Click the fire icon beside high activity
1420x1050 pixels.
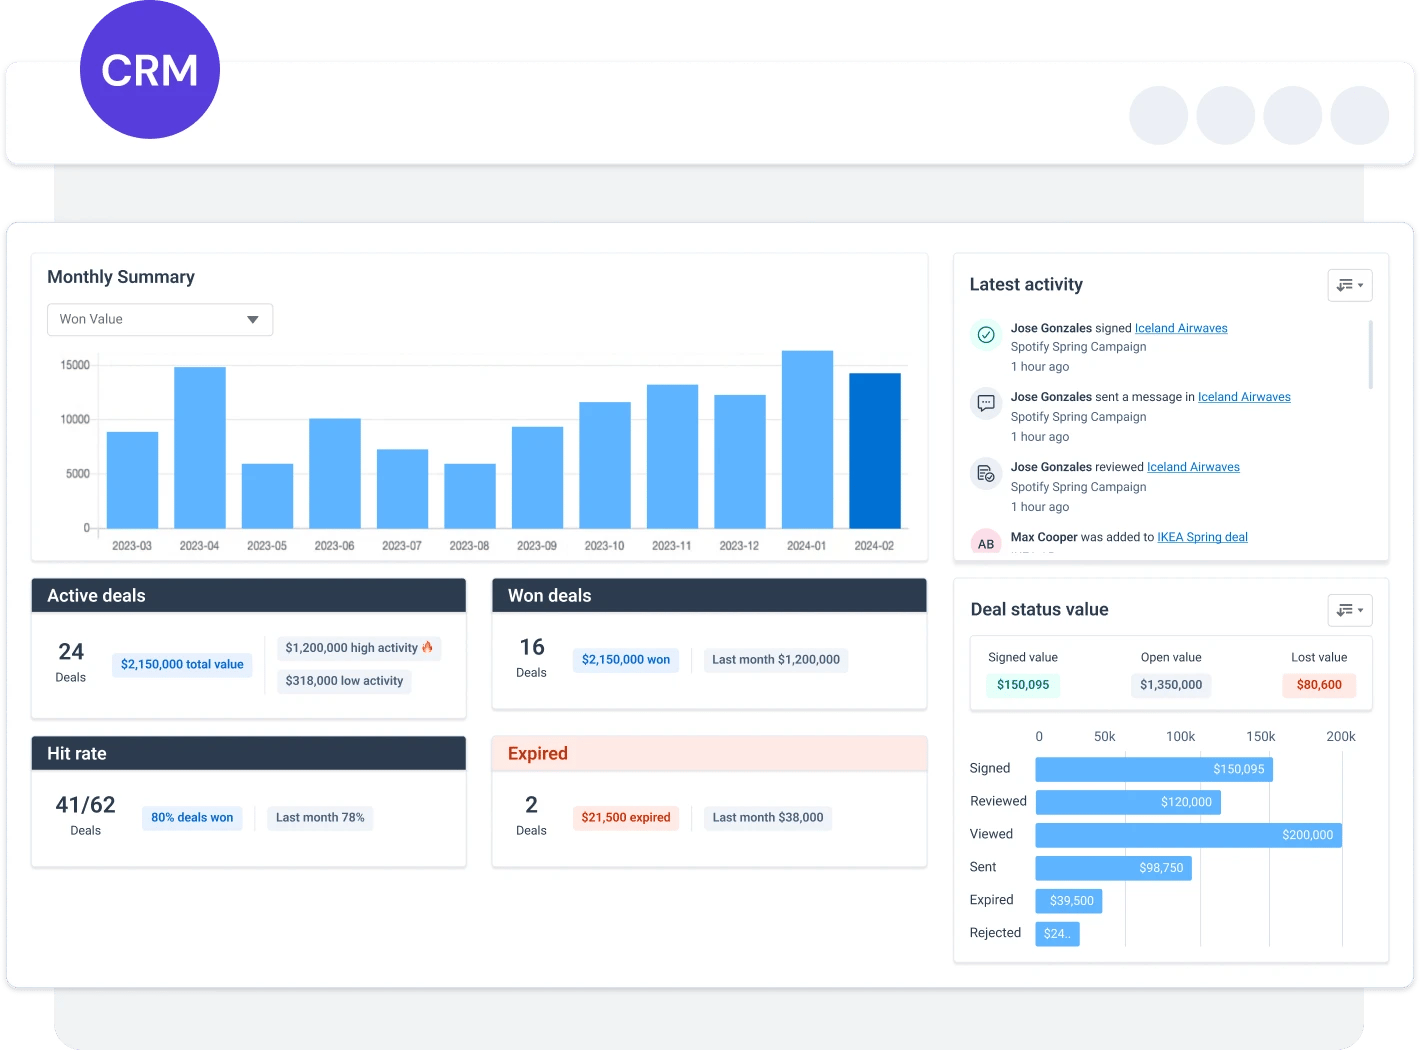pyautogui.click(x=428, y=647)
